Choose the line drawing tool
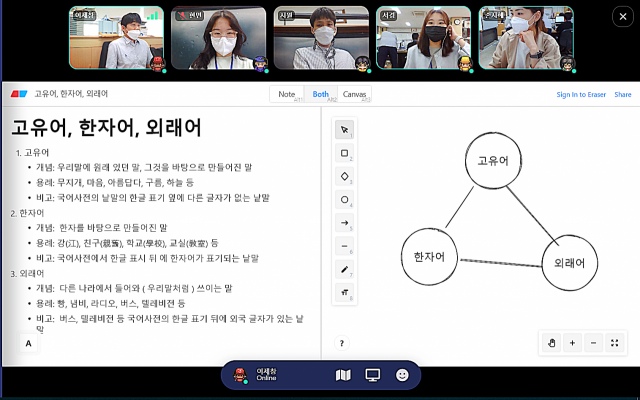Viewport: 640px width, 400px height. click(x=344, y=246)
